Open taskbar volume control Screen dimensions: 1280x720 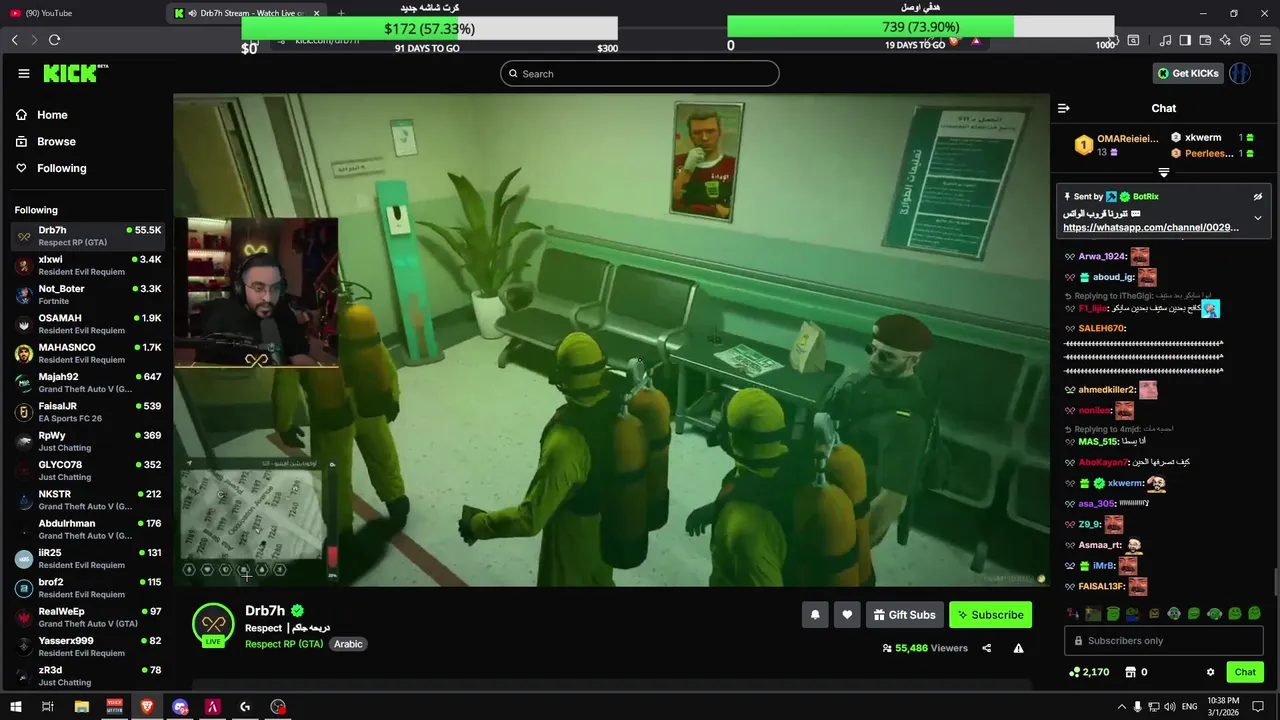[x=1171, y=707]
